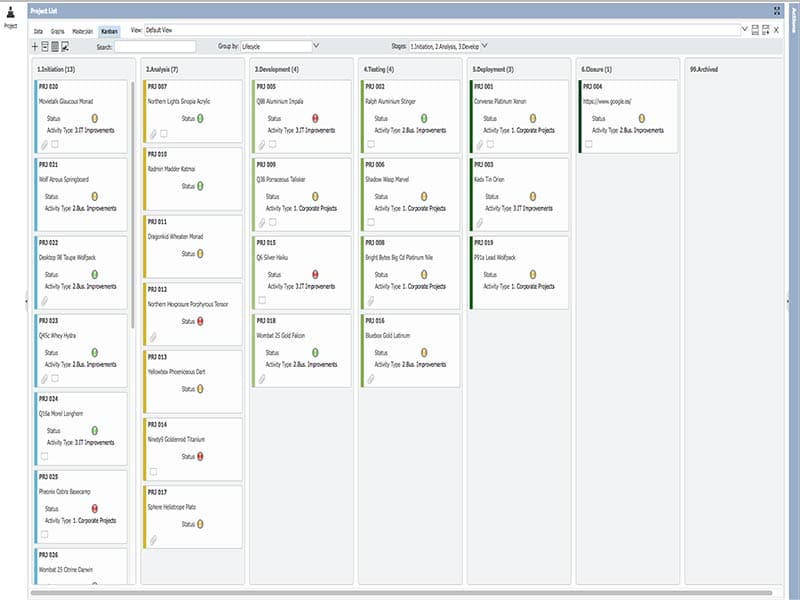
Task: Open attachments paperclip on PRJ 018 card
Action: coord(262,379)
